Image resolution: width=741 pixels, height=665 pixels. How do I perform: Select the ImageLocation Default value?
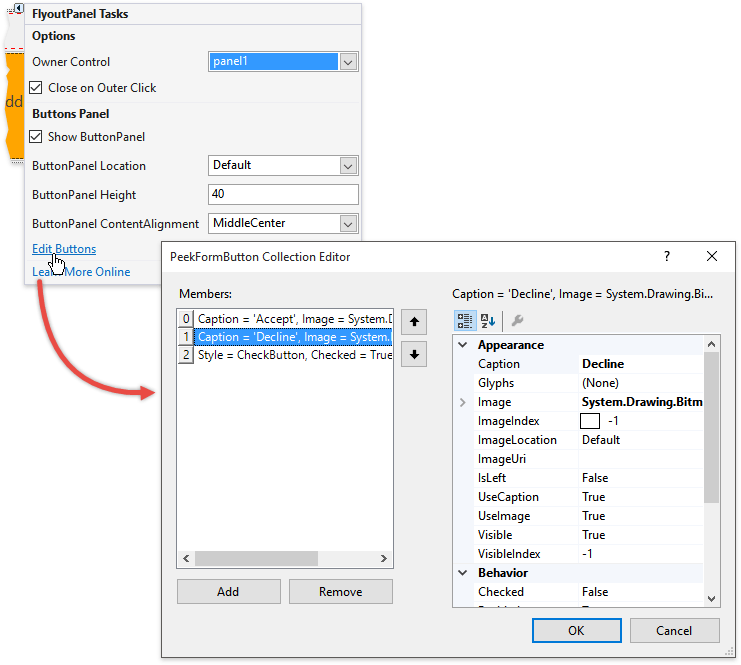coord(601,440)
